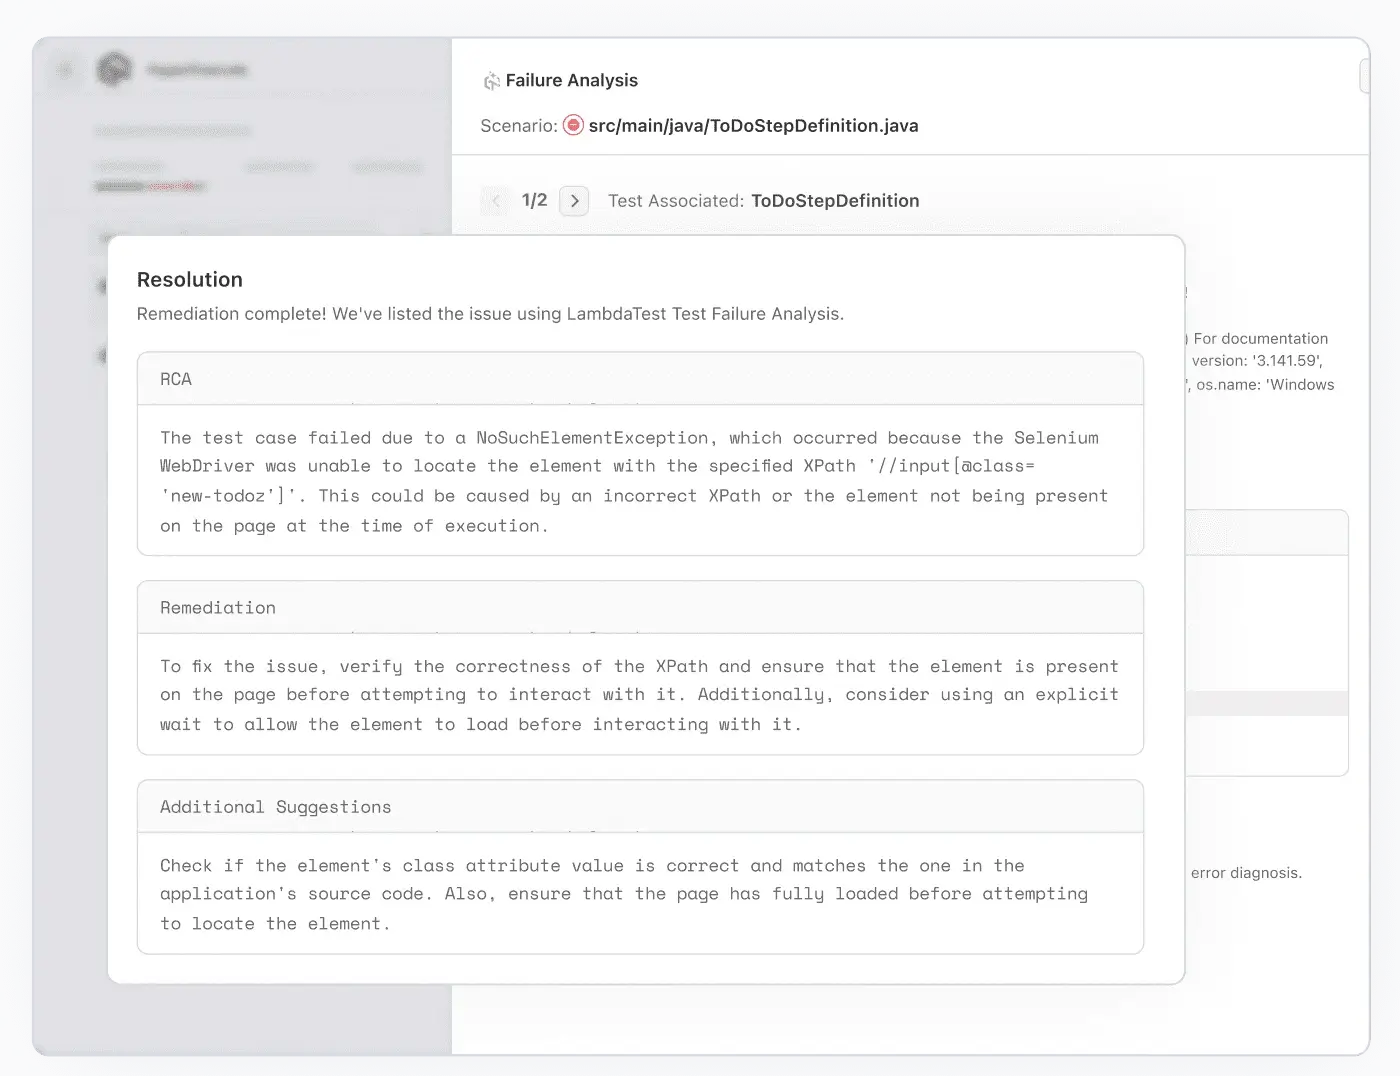This screenshot has width=1400, height=1076.
Task: Click the 'Remediation complete!' message
Action: (x=490, y=314)
